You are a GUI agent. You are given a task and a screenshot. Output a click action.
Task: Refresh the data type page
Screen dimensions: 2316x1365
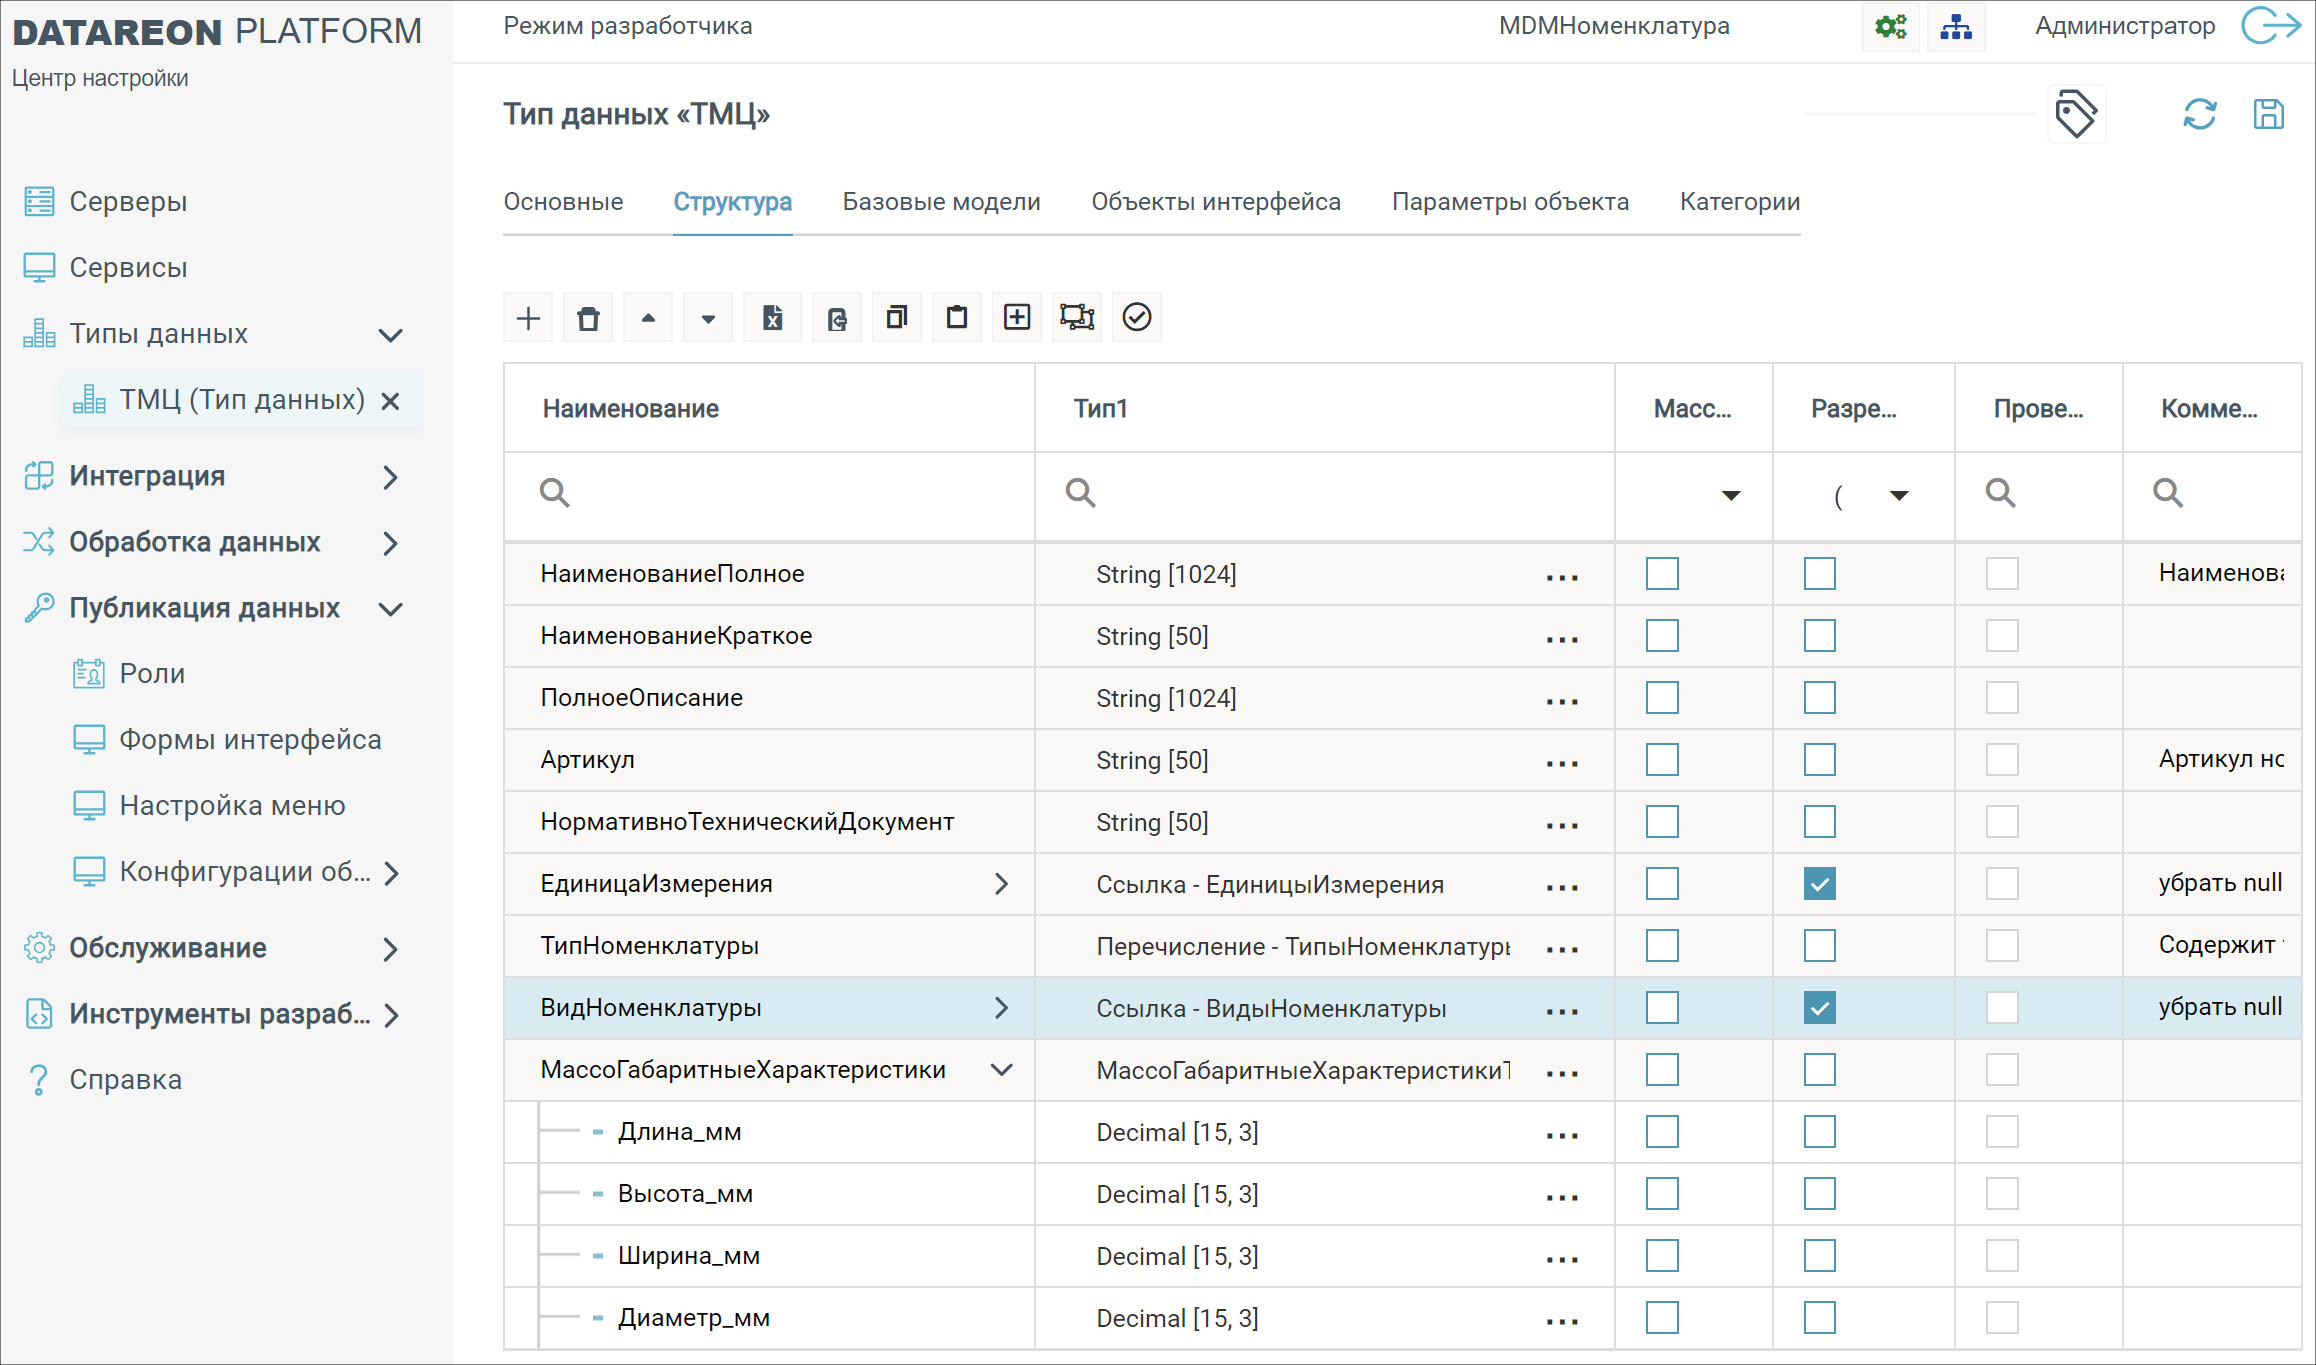[2200, 114]
